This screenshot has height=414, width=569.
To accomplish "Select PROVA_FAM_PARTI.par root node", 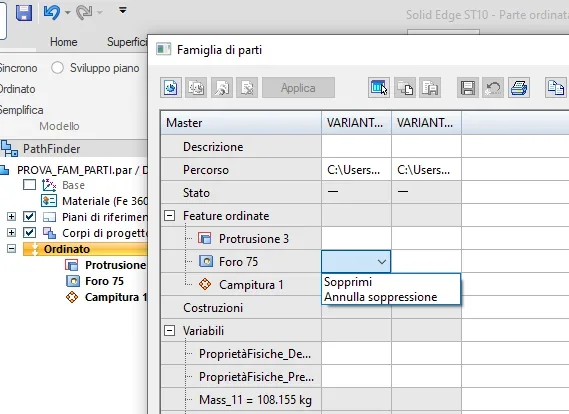I will click(82, 170).
